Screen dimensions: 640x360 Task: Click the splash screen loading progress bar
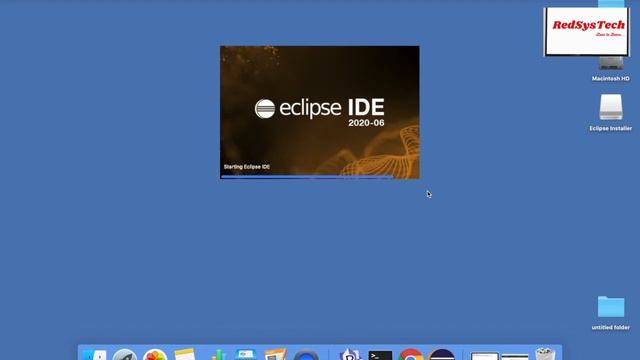point(320,177)
